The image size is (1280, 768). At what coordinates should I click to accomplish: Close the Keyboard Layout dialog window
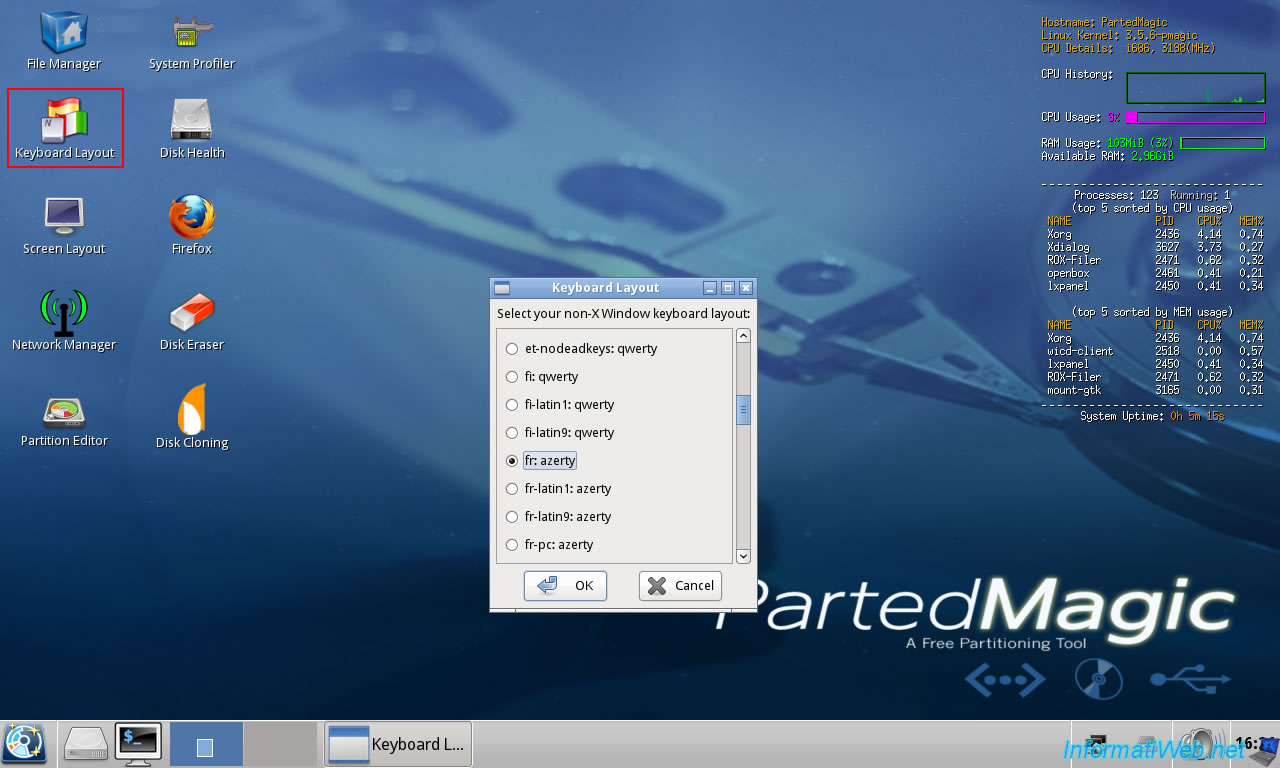tap(745, 288)
